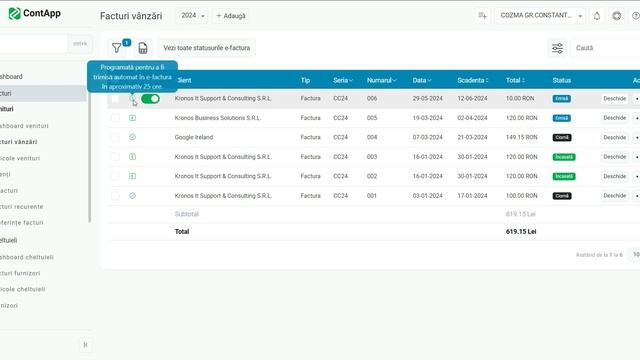The height and width of the screenshot is (360, 640).
Task: Open table column settings sliders icon
Action: 557,48
